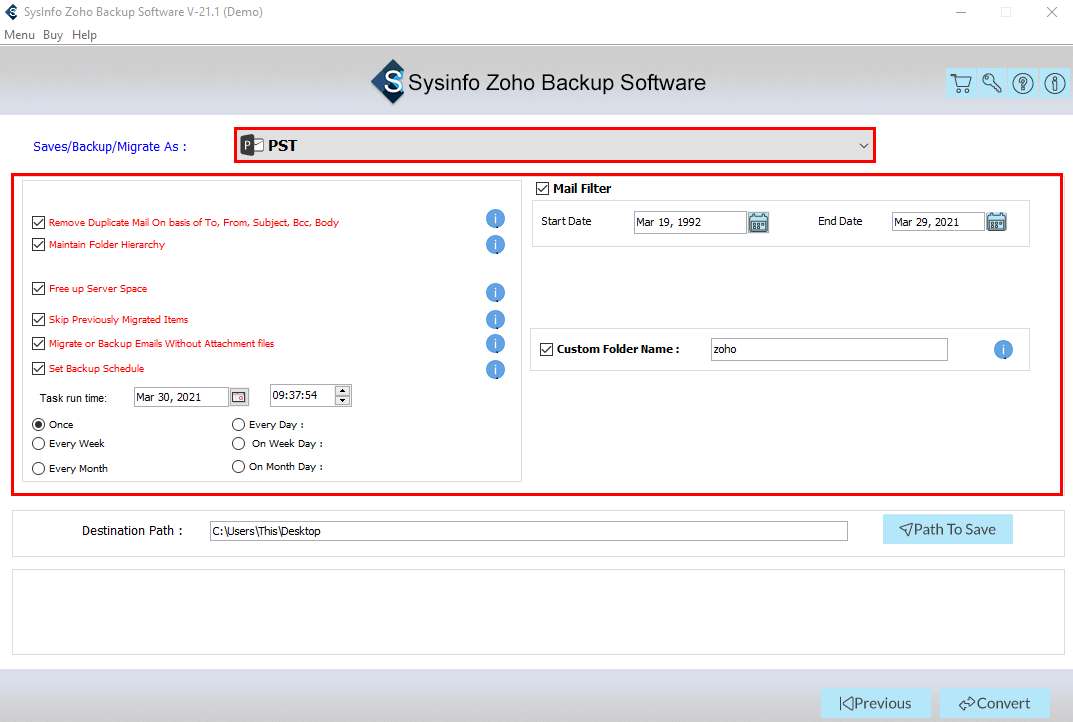Click the Convert button
The image size is (1073, 722).
994,703
